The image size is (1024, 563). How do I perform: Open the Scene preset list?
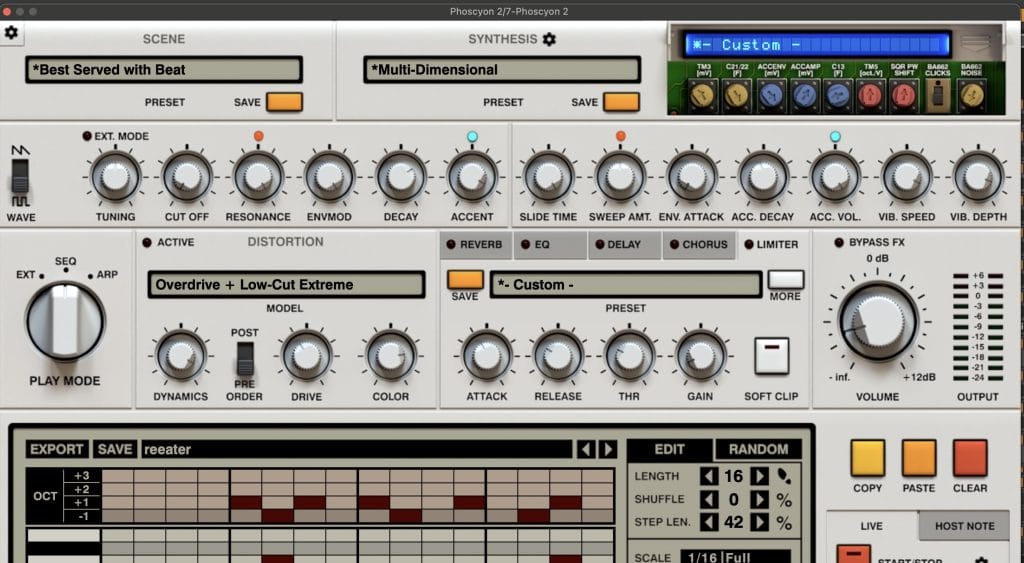point(164,70)
